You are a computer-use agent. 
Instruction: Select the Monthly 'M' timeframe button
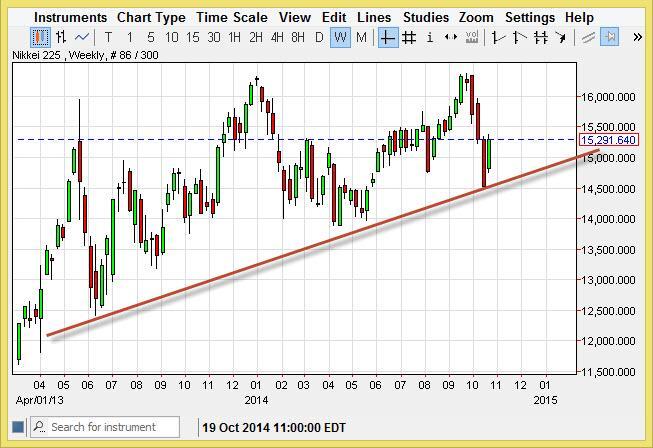coord(361,37)
